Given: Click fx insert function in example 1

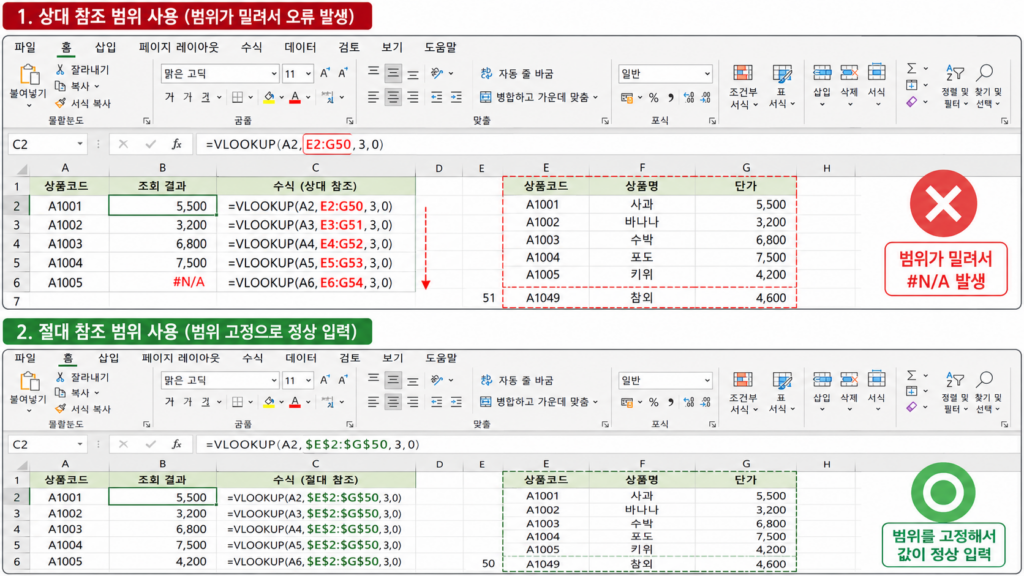Looking at the screenshot, I should [176, 144].
